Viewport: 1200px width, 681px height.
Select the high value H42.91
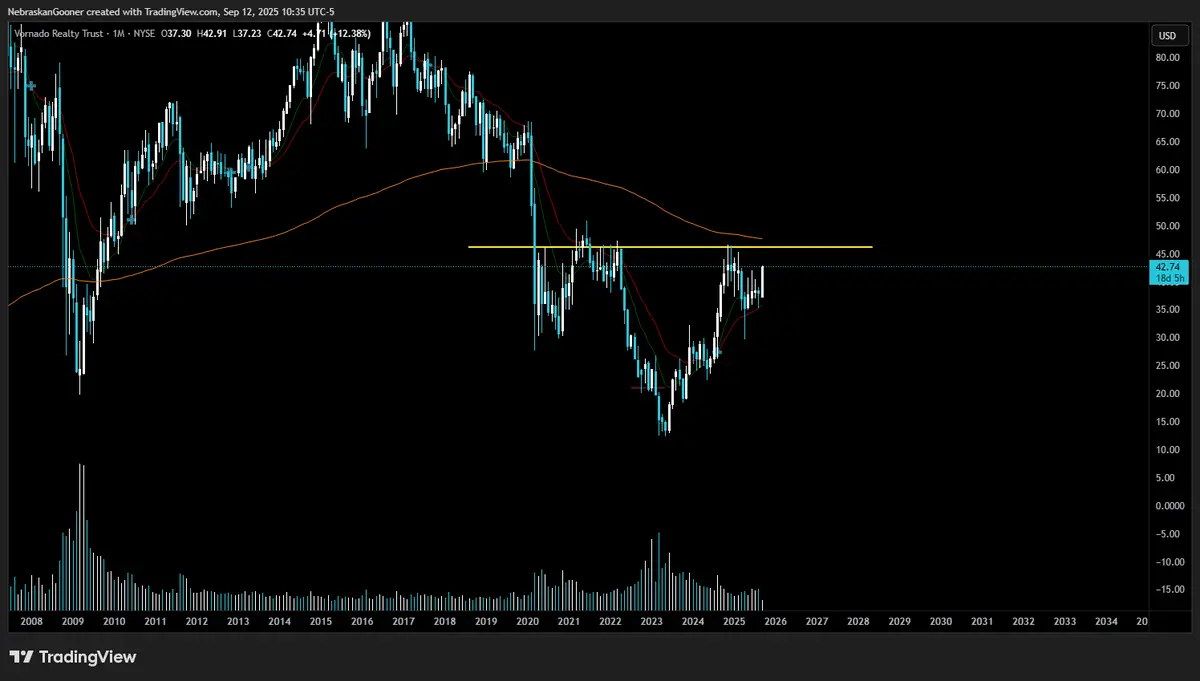(212, 34)
